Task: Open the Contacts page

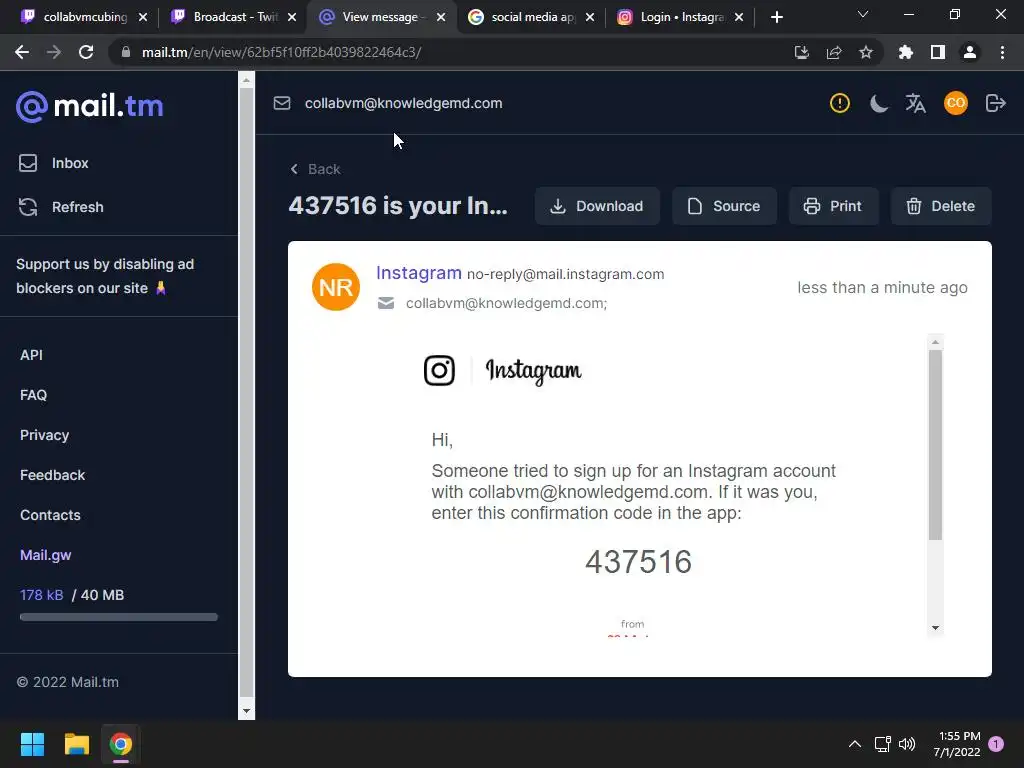Action: pos(50,515)
